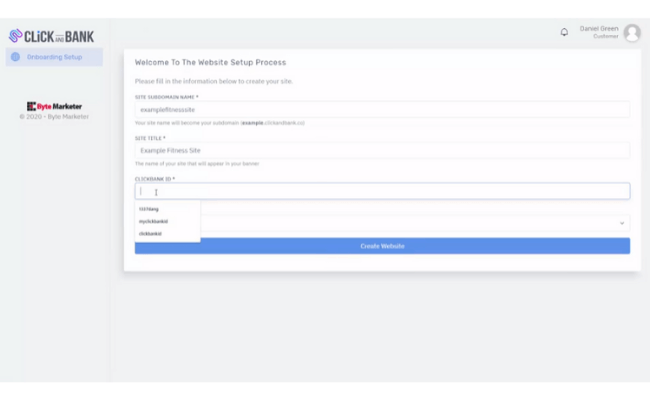Open the select box below Clickbank ID
This screenshot has height=400, width=650.
point(415,223)
